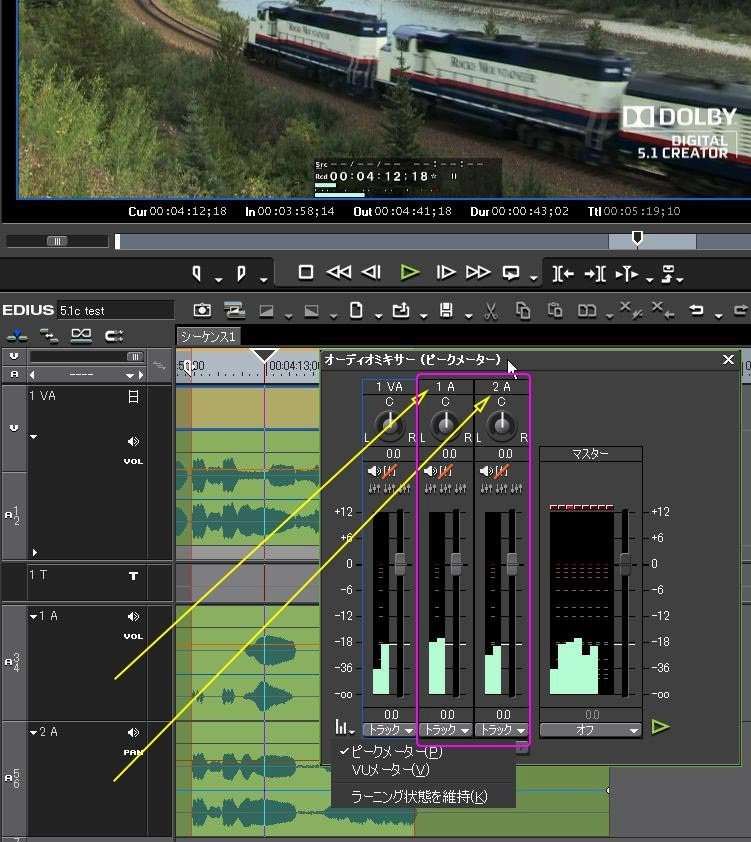The width and height of the screenshot is (751, 842).
Task: Expand the 1 VA audio expander arrow
Action: point(35,552)
